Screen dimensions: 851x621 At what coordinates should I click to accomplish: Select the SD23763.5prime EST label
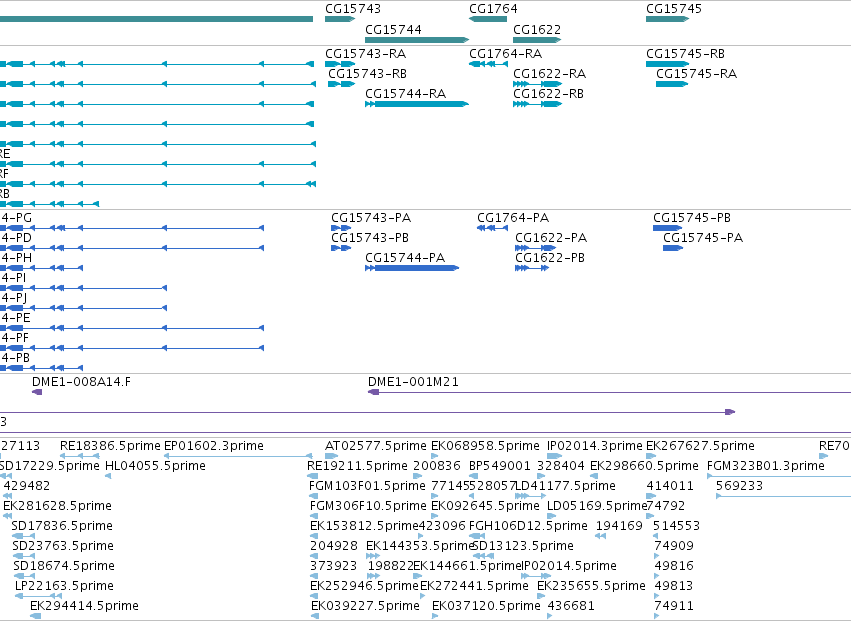click(x=62, y=547)
